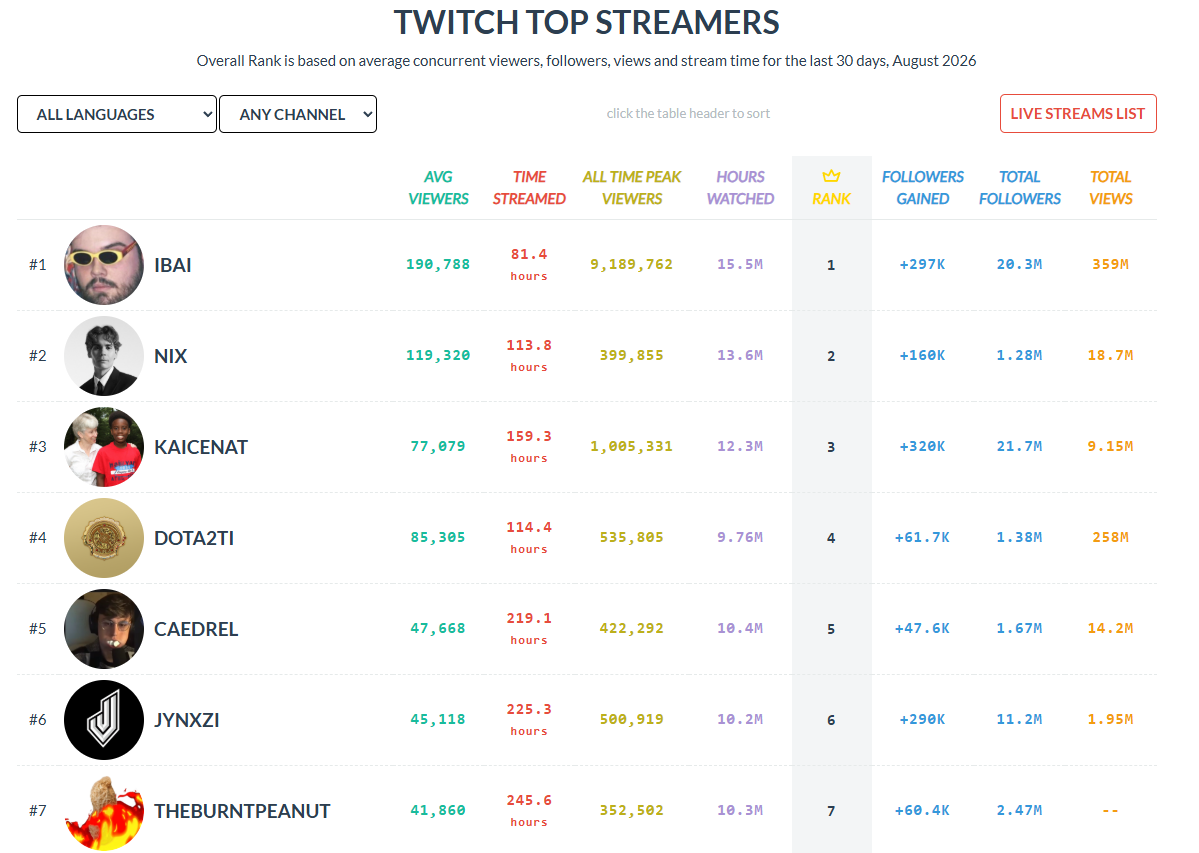1199x853 pixels.
Task: Open the Live Streams List
Action: [x=1077, y=114]
